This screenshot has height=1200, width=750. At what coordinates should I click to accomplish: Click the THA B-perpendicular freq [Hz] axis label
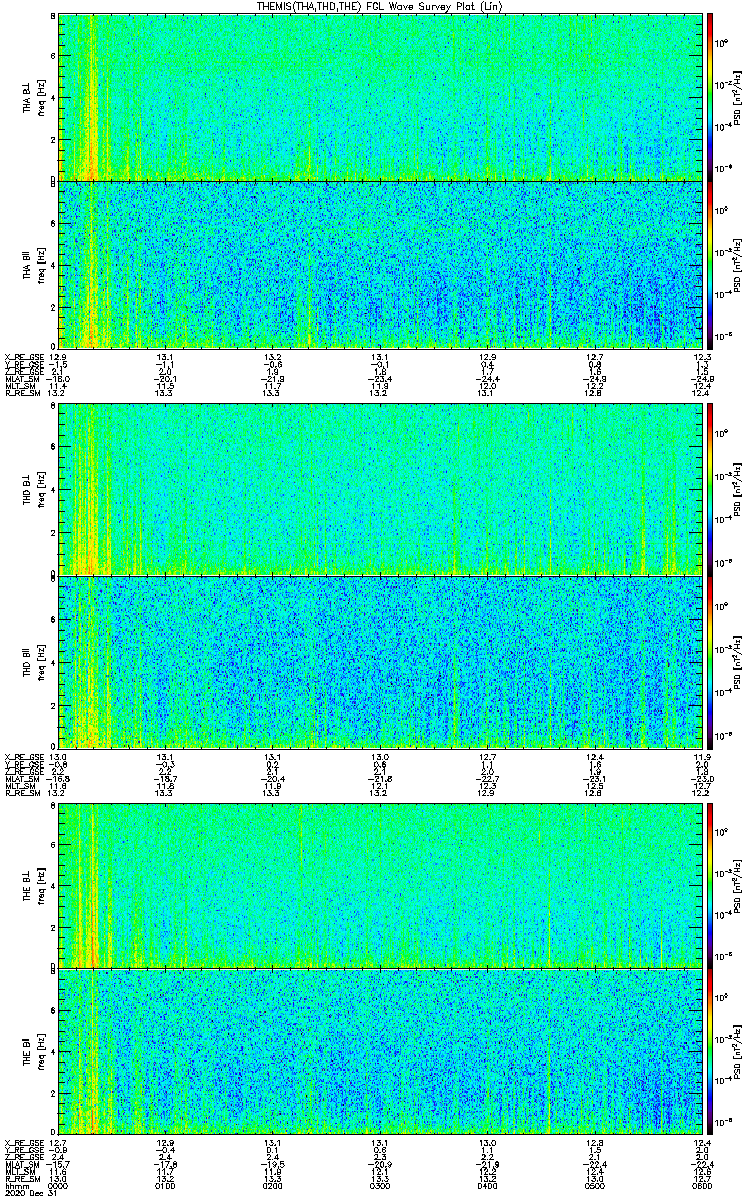[40, 96]
